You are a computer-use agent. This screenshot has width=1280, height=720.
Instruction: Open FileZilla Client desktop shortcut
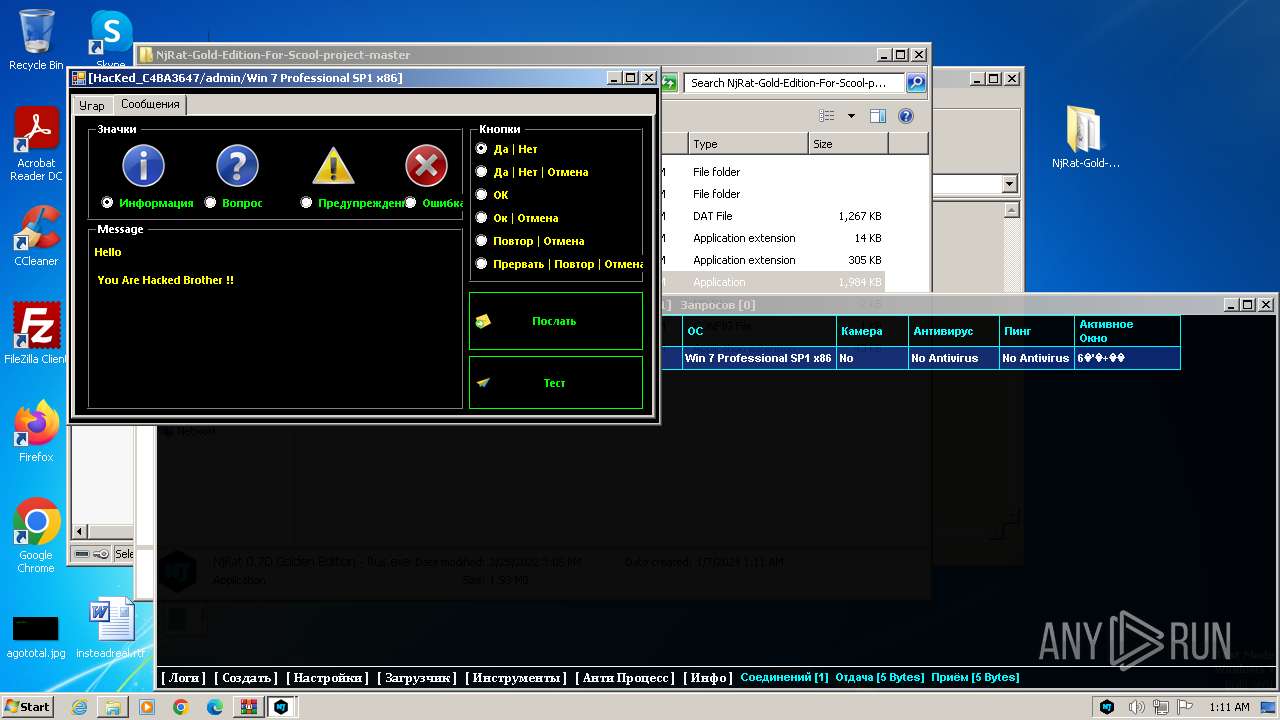(x=36, y=334)
